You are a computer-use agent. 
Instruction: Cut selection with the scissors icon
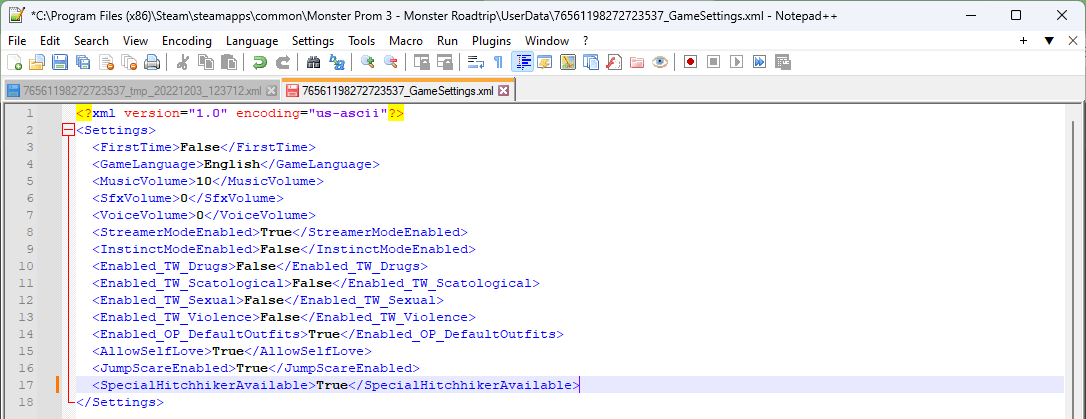(x=183, y=63)
